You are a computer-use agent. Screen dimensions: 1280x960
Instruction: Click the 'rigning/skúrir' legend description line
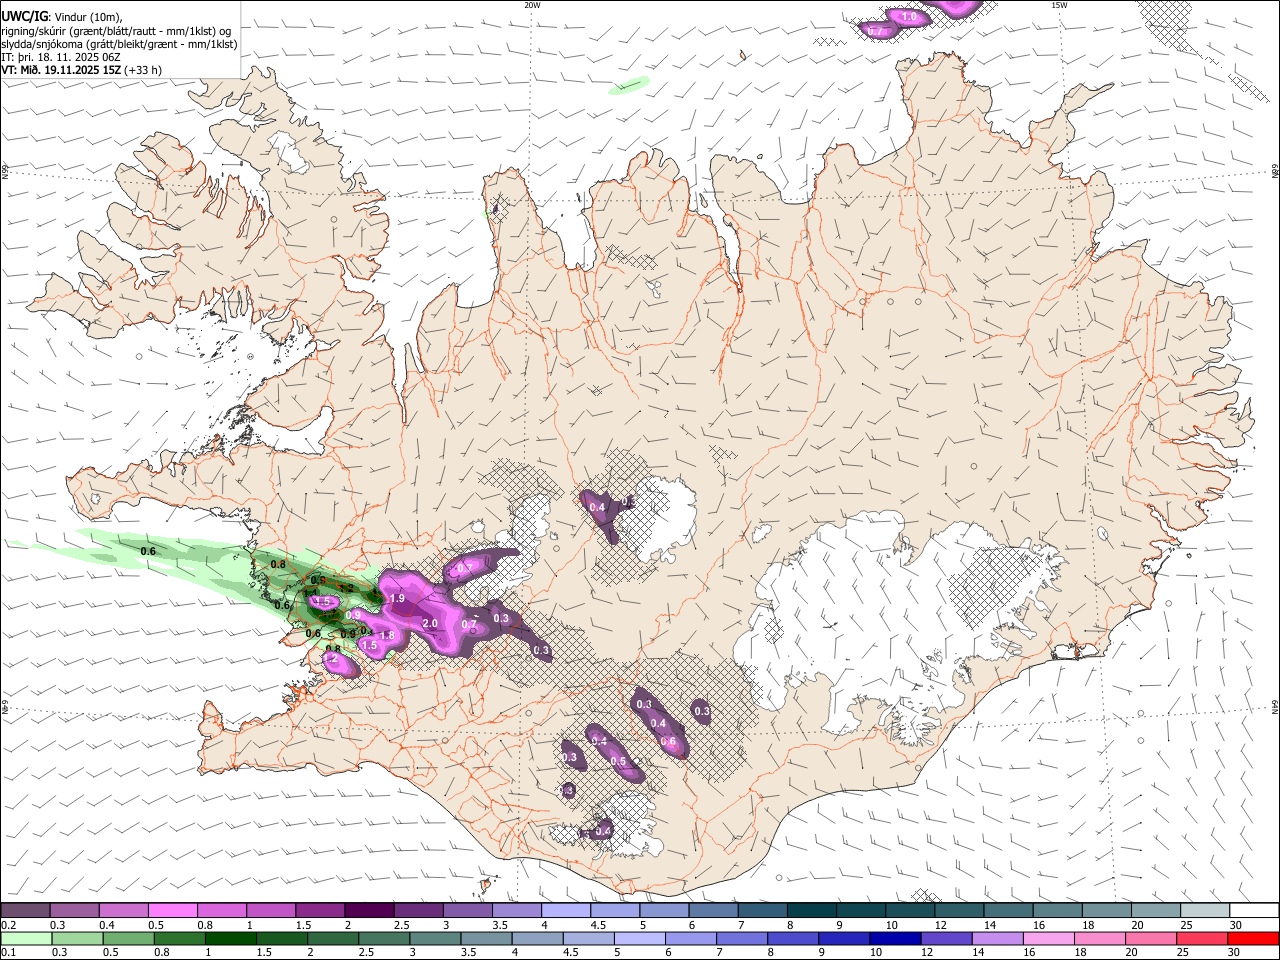click(116, 31)
